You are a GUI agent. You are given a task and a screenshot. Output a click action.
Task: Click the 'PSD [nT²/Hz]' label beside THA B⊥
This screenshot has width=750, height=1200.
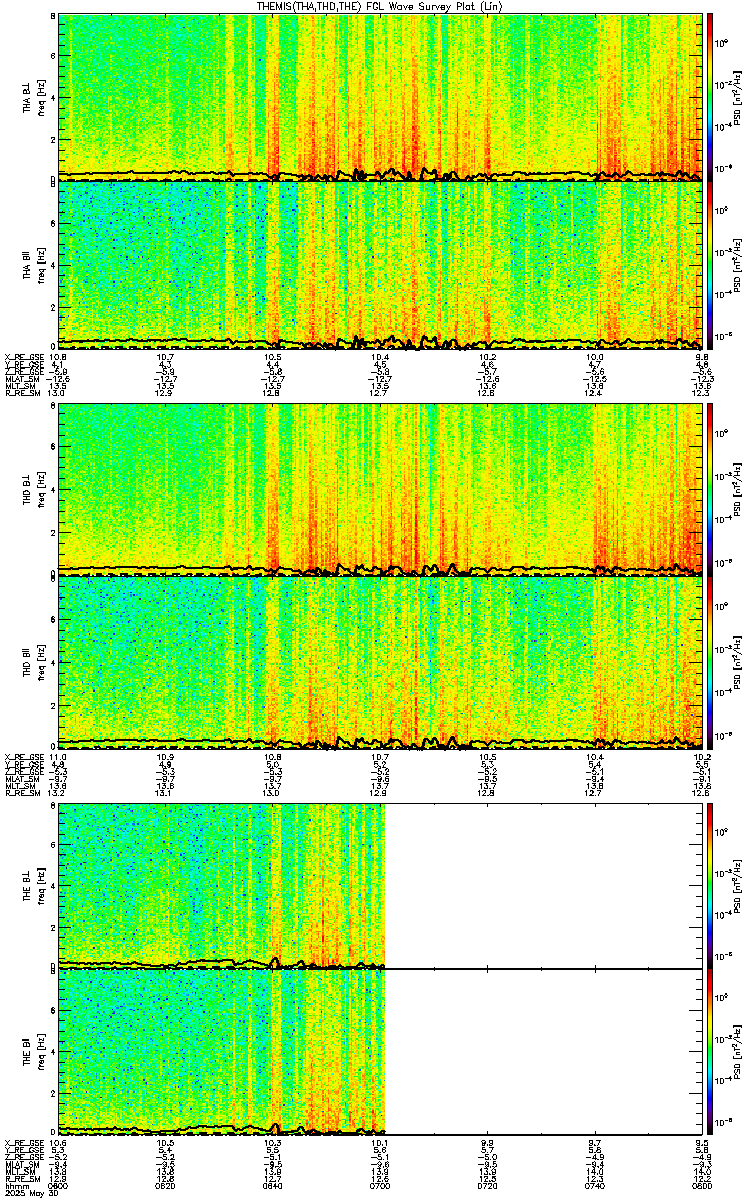(739, 96)
